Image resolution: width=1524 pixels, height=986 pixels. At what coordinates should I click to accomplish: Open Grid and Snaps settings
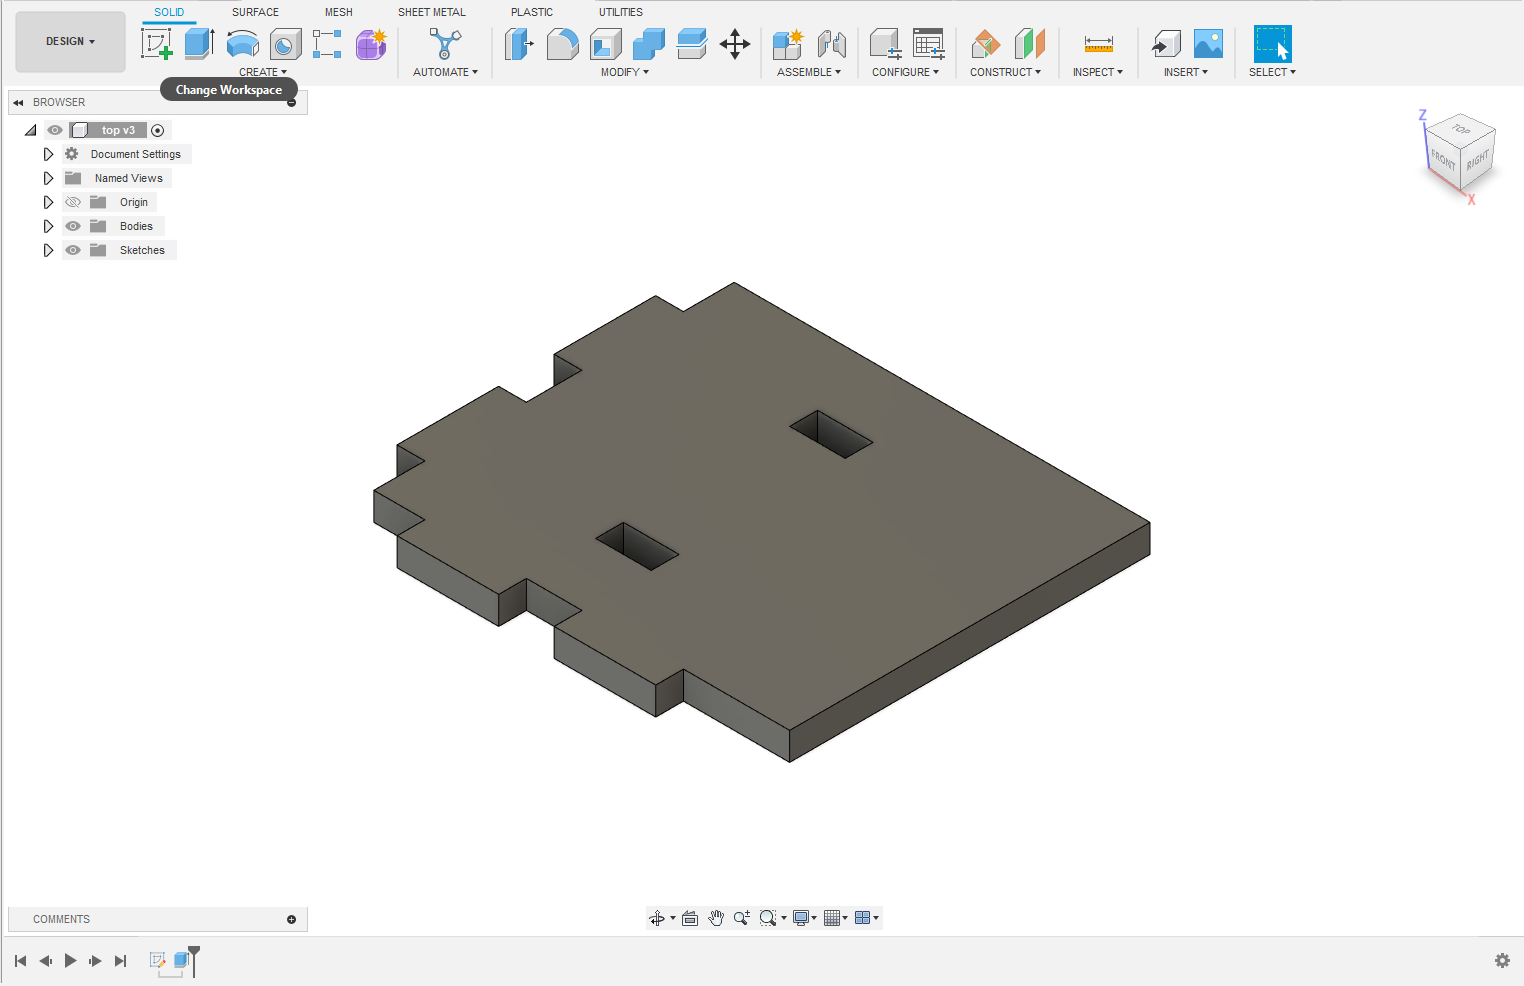[x=832, y=918]
